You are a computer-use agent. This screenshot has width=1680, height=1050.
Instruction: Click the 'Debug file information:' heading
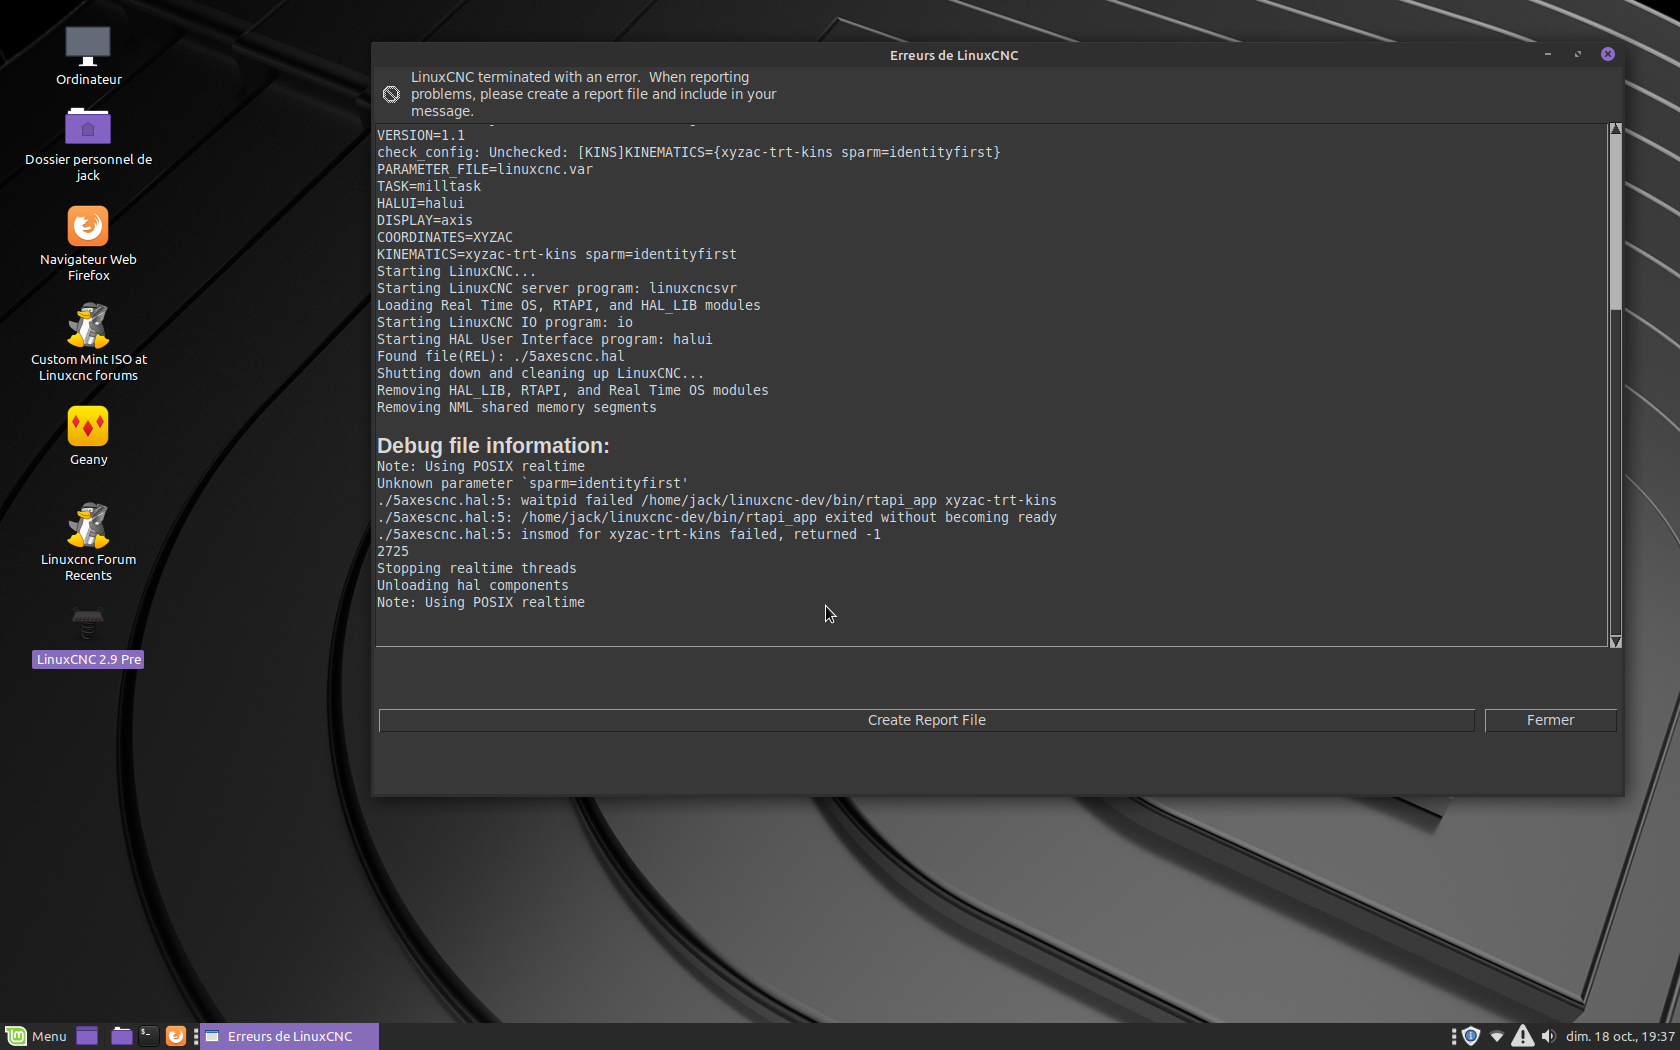(x=493, y=446)
